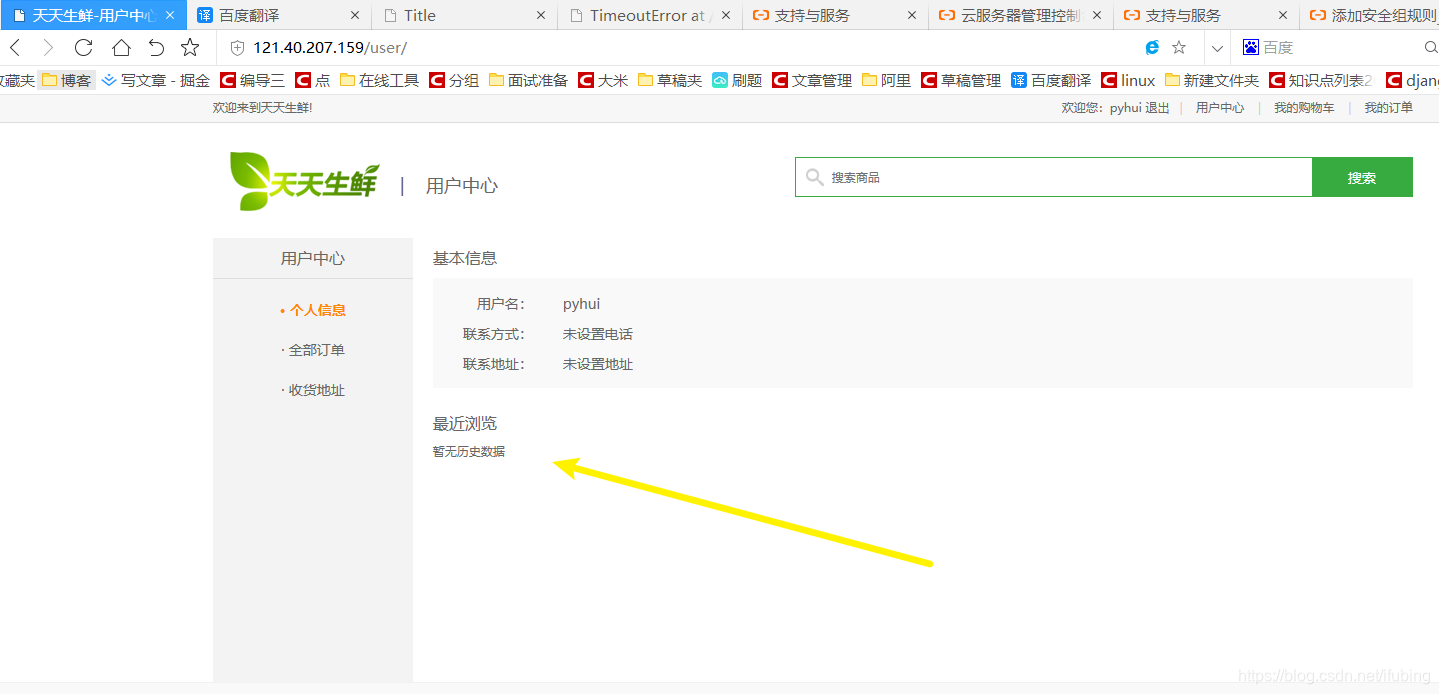The height and width of the screenshot is (694, 1439).
Task: Open the 百度翻译 bookmark
Action: [x=1050, y=80]
